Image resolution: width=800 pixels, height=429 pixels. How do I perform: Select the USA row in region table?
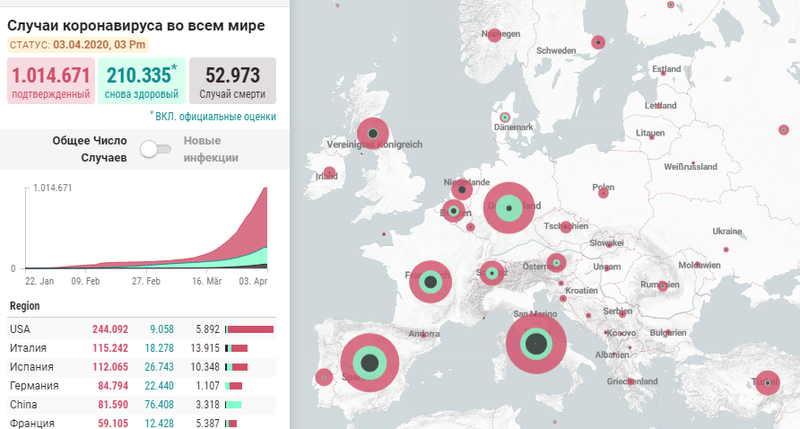click(140, 329)
